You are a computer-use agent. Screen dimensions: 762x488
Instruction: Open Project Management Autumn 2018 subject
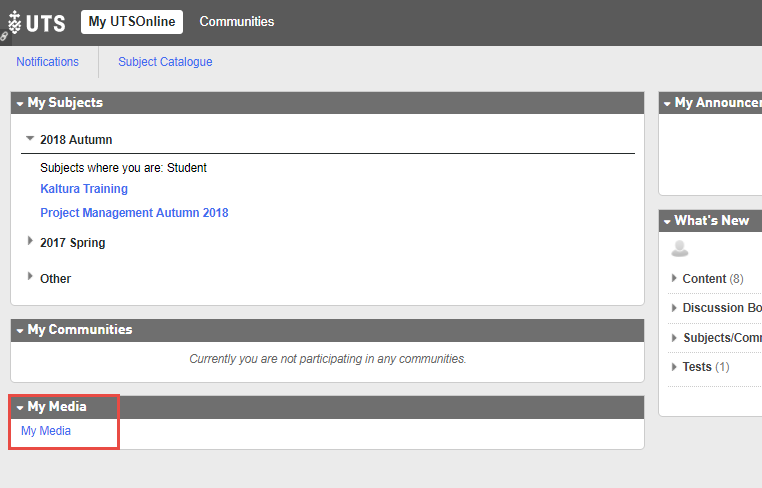pyautogui.click(x=134, y=213)
